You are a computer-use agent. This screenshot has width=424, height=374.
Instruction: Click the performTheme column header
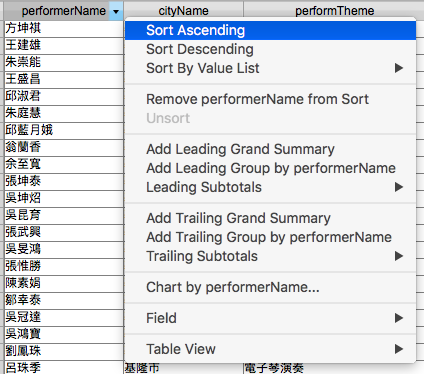pyautogui.click(x=334, y=11)
